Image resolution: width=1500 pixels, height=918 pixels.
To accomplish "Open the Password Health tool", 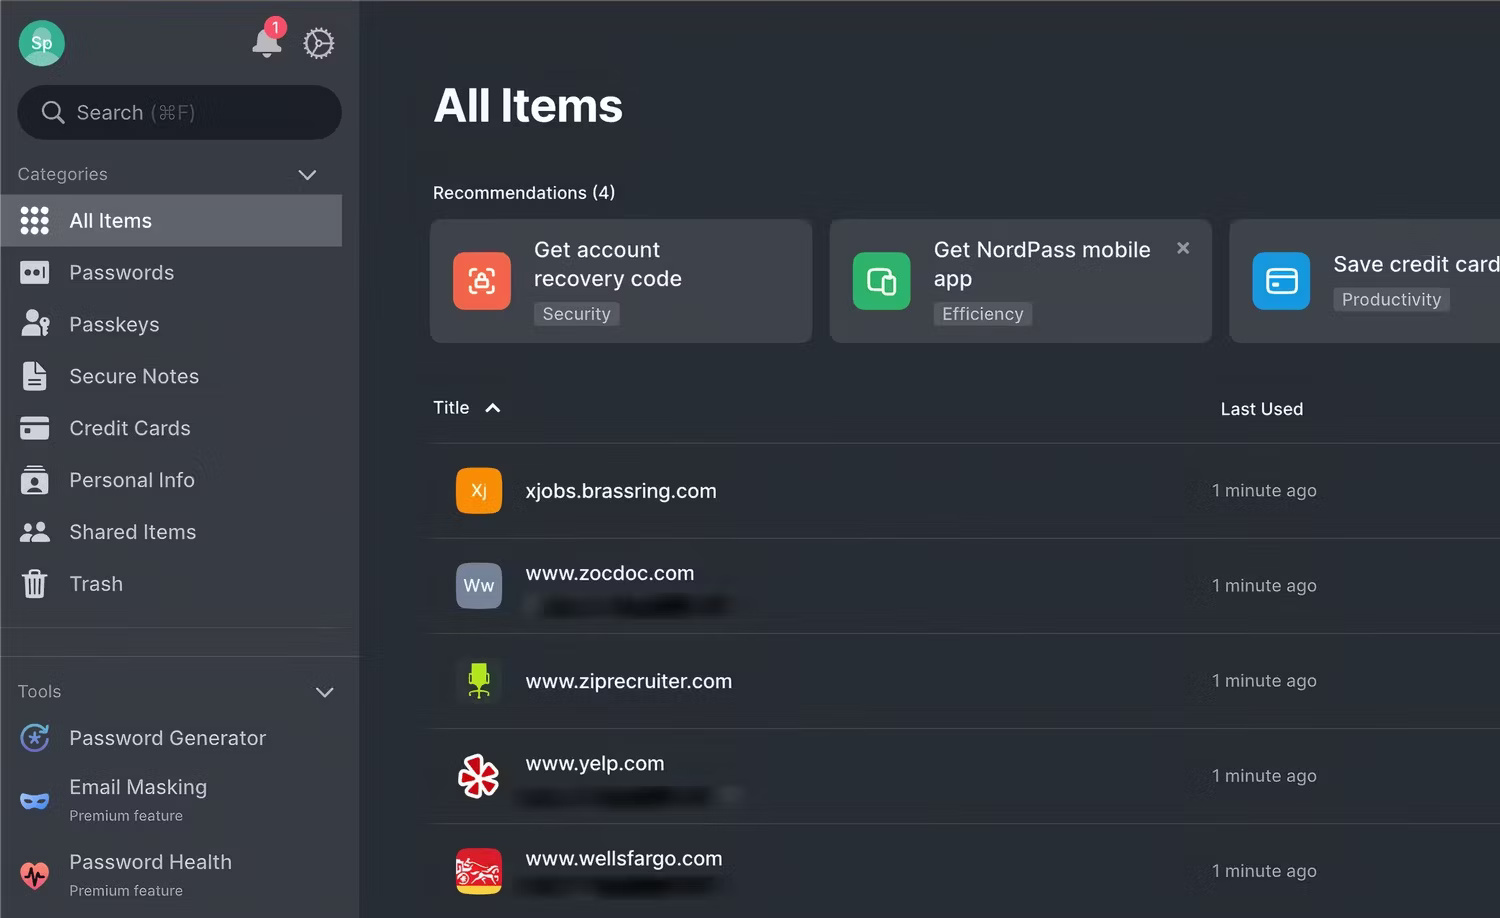I will tap(171, 875).
